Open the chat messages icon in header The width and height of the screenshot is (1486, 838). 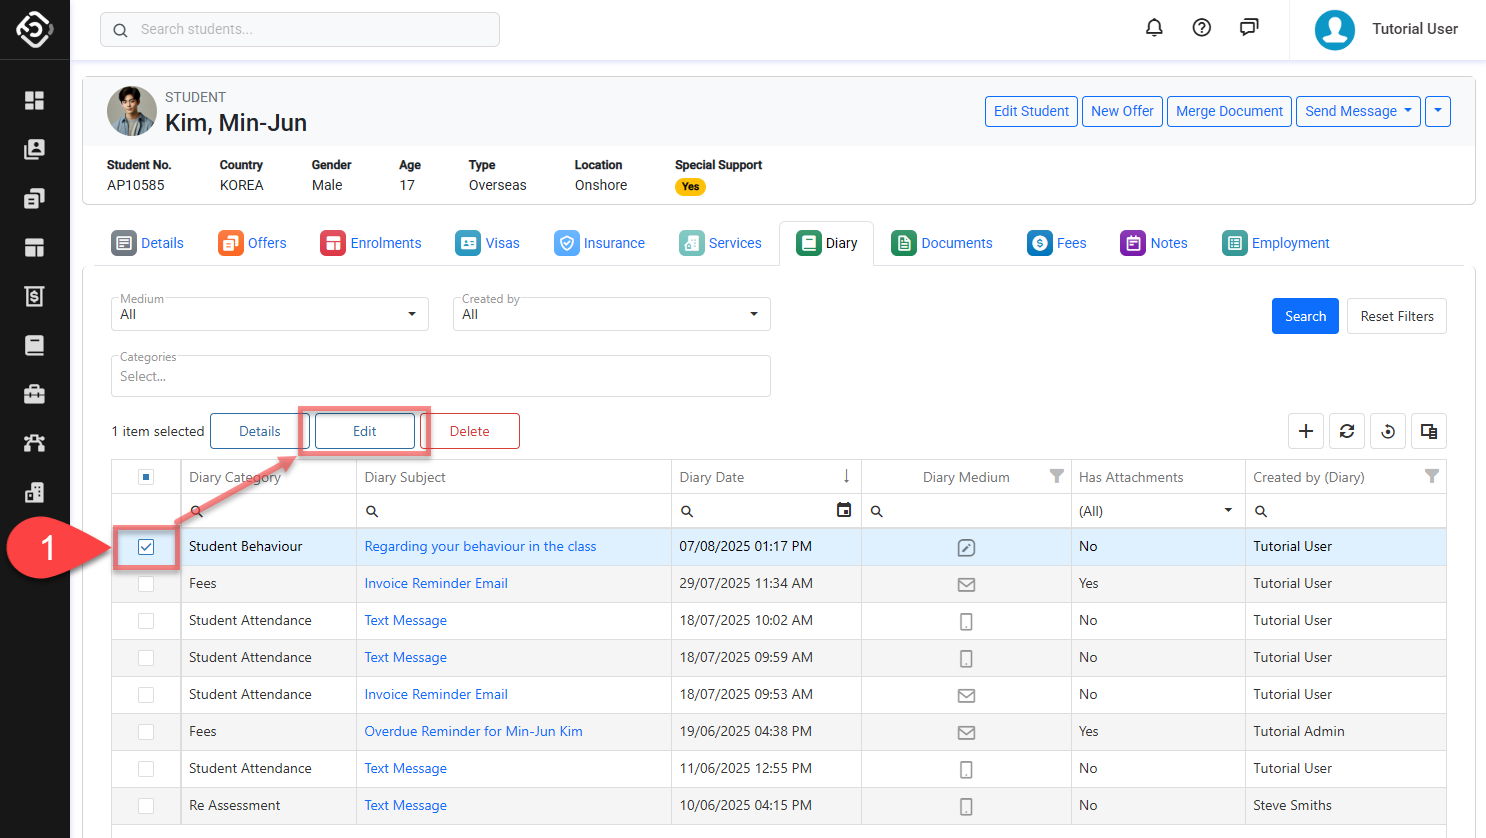click(x=1249, y=28)
